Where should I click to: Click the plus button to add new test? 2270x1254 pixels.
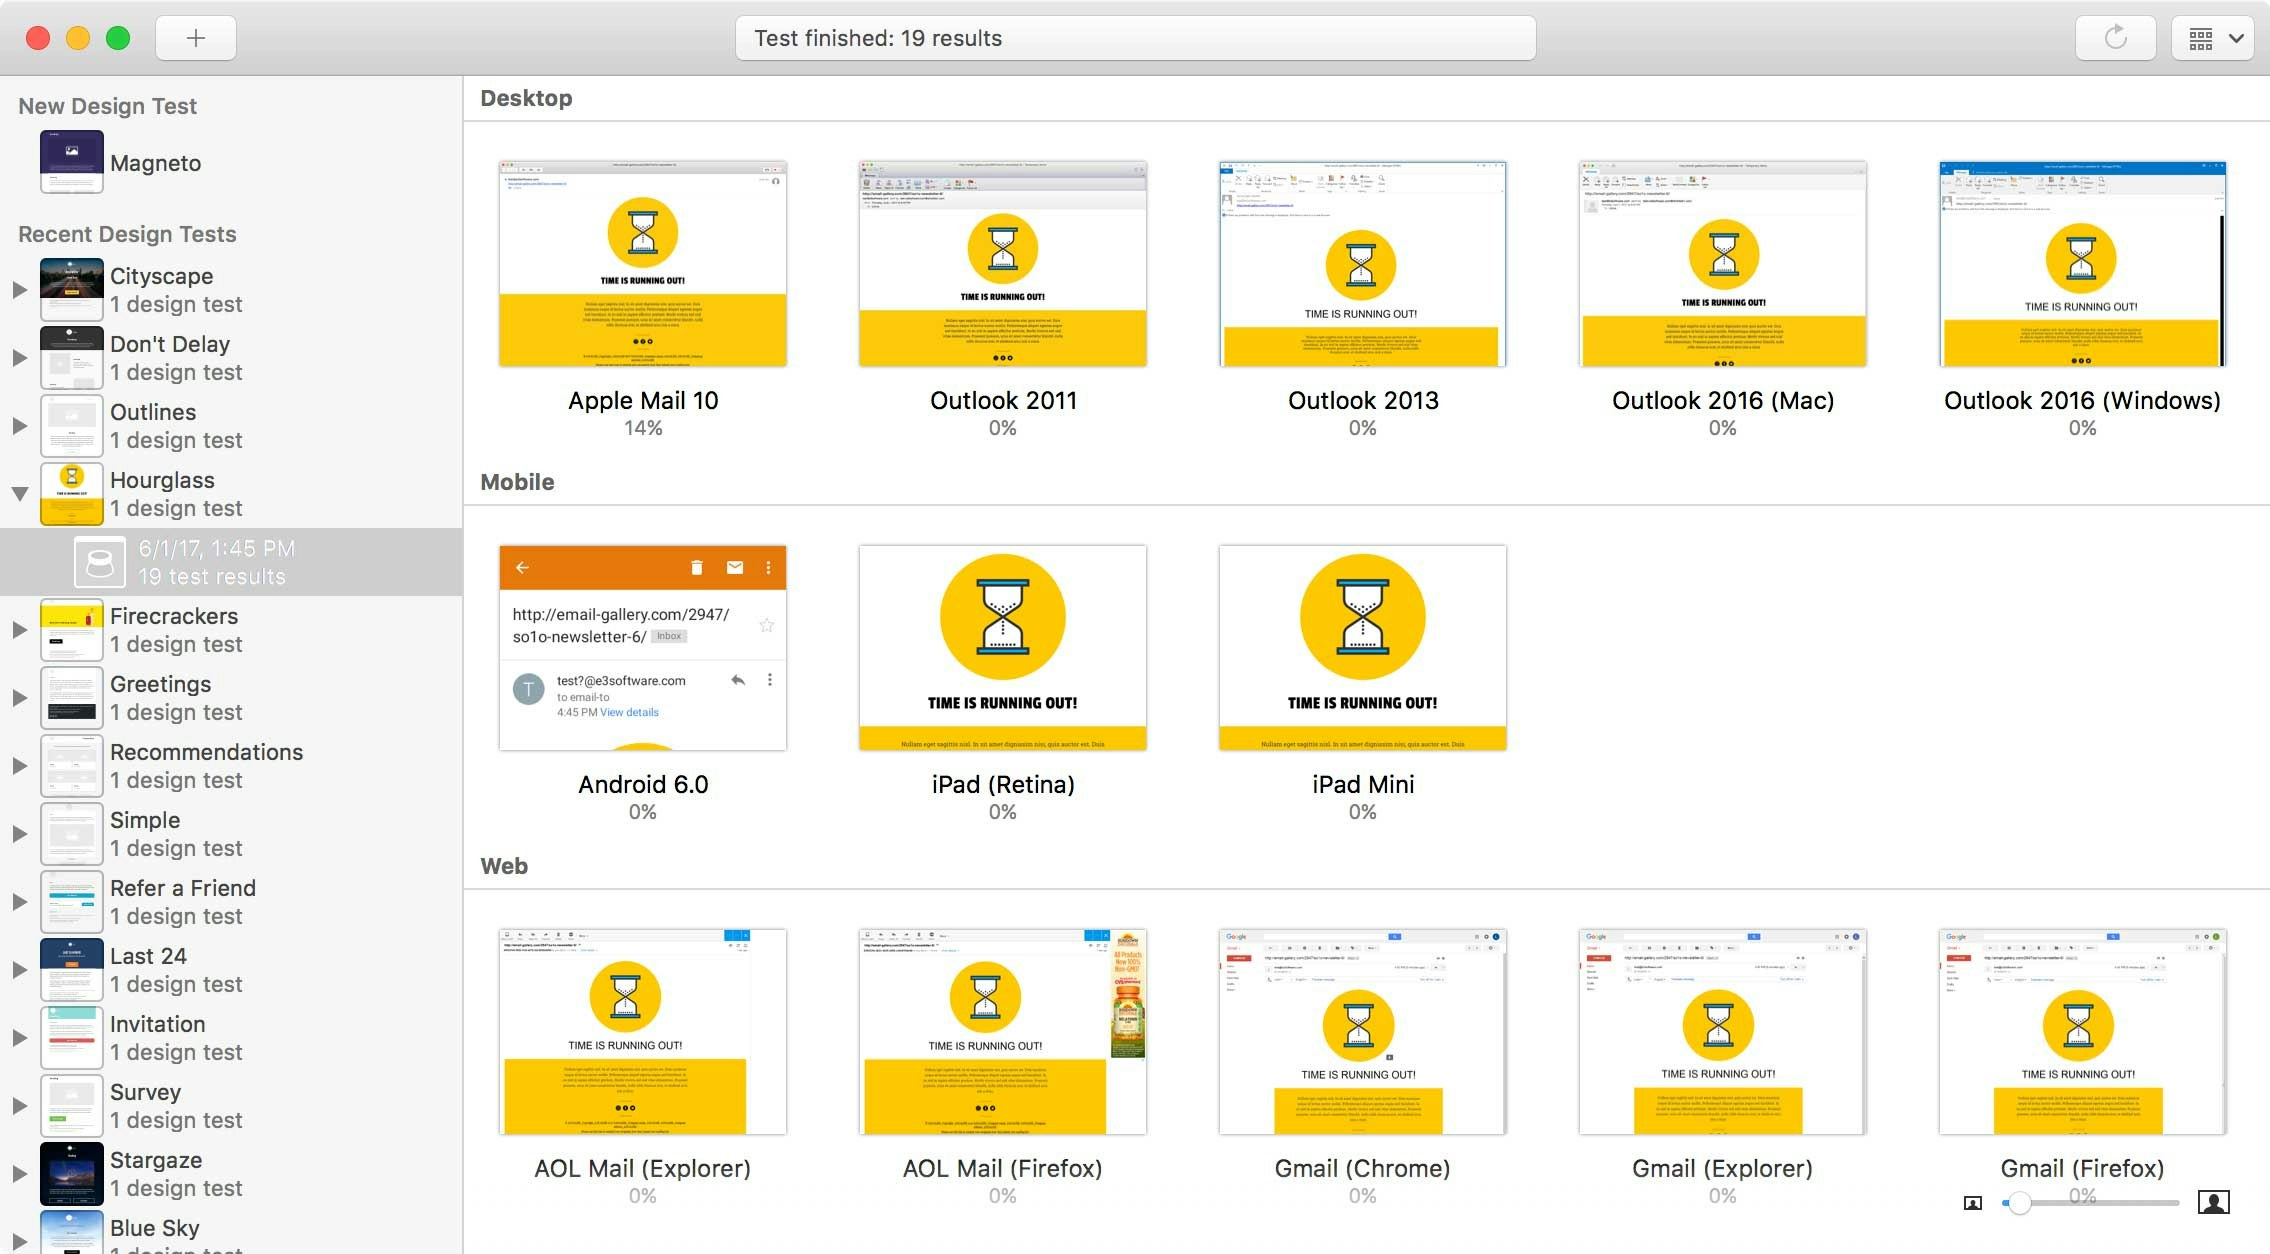point(196,38)
